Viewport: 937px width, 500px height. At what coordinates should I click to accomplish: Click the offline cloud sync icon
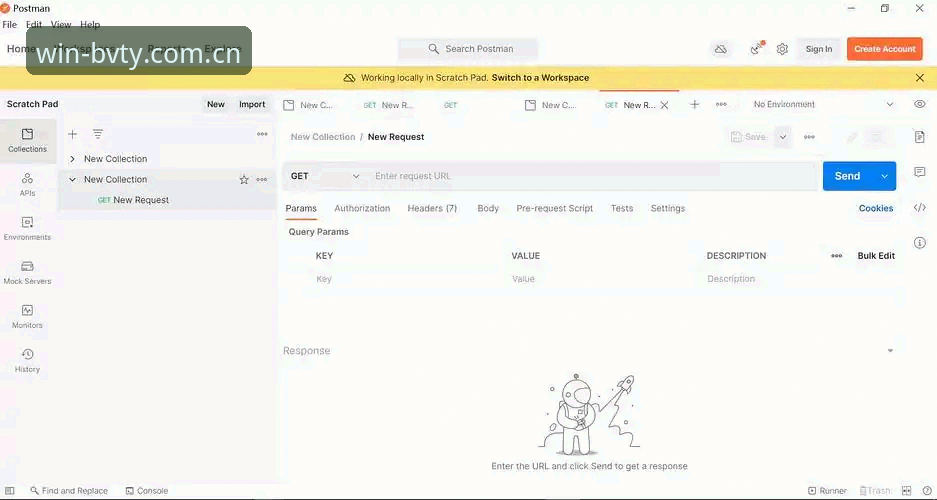(721, 49)
